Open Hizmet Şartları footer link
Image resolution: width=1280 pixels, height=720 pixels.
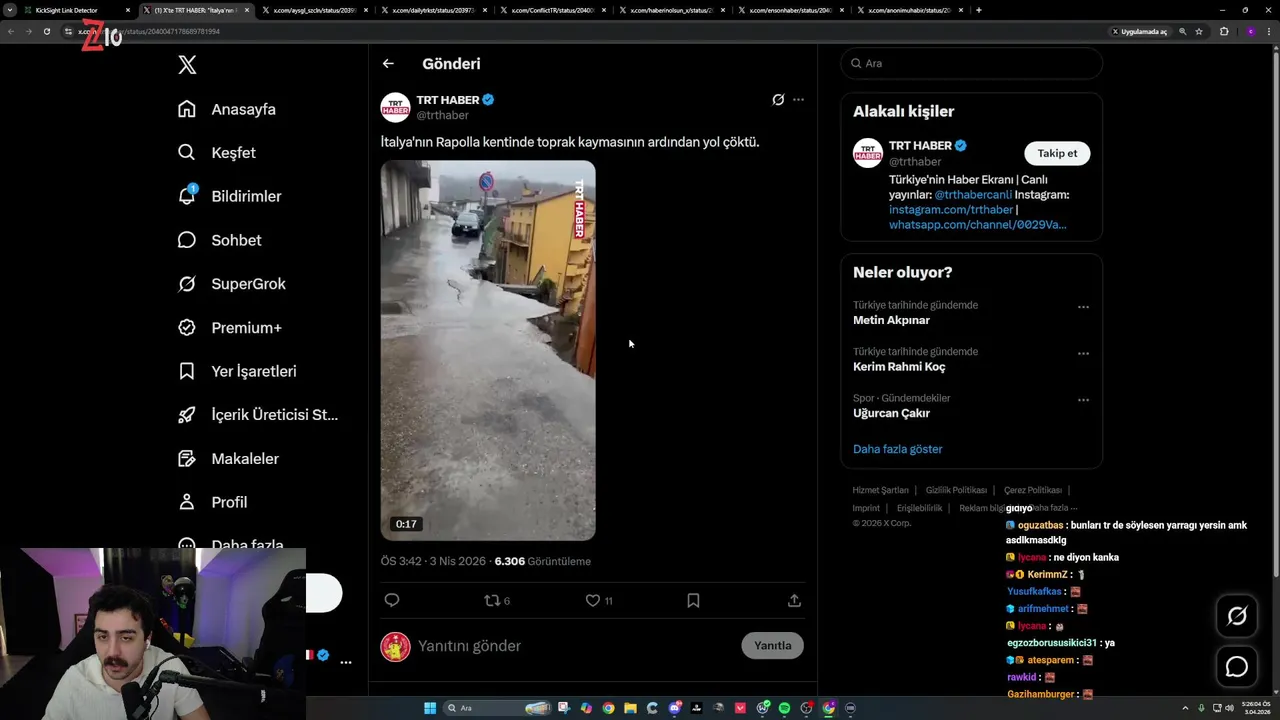point(880,490)
